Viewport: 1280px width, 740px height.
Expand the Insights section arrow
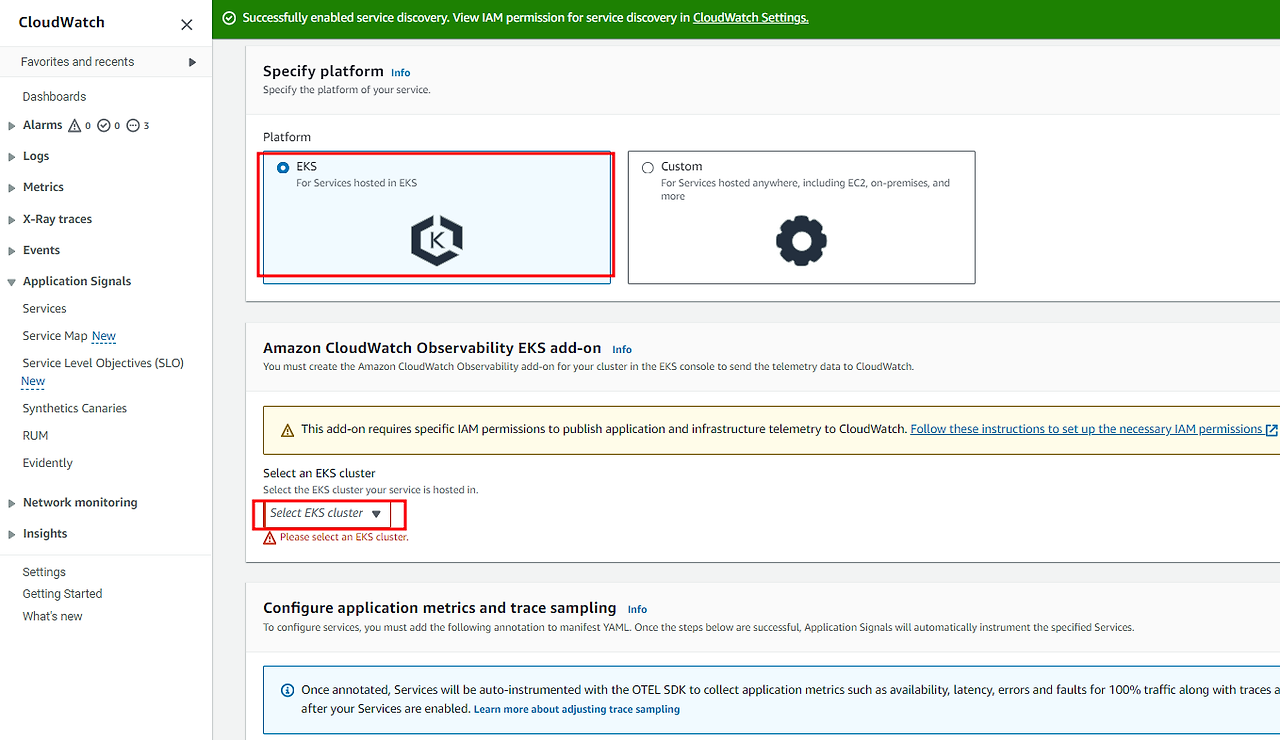[11, 534]
